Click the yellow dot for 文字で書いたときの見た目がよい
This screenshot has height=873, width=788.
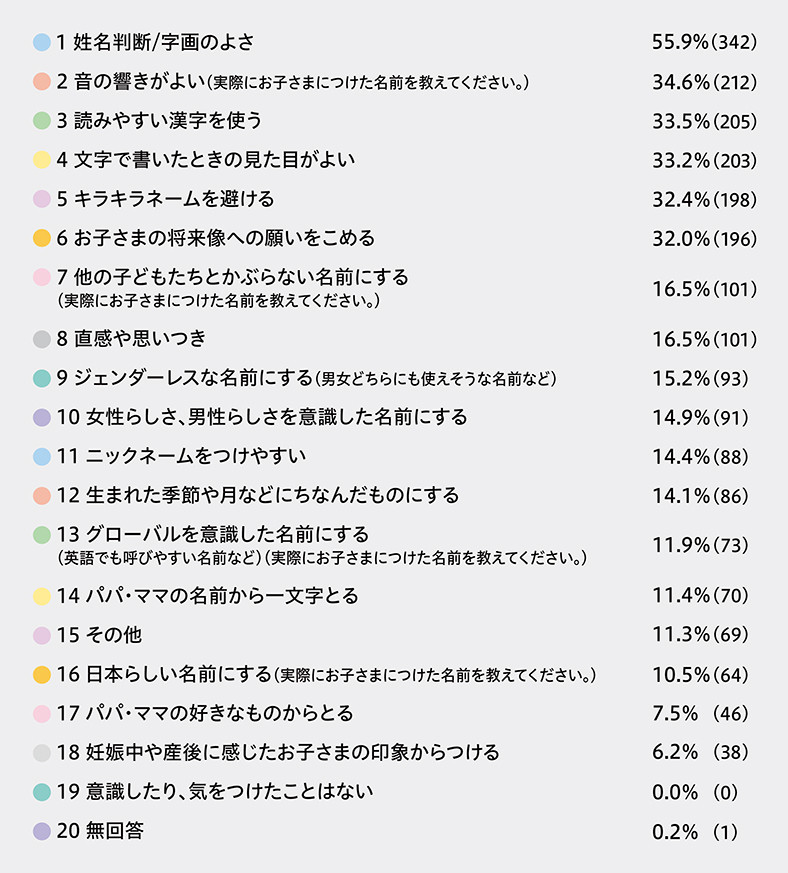click(x=41, y=160)
